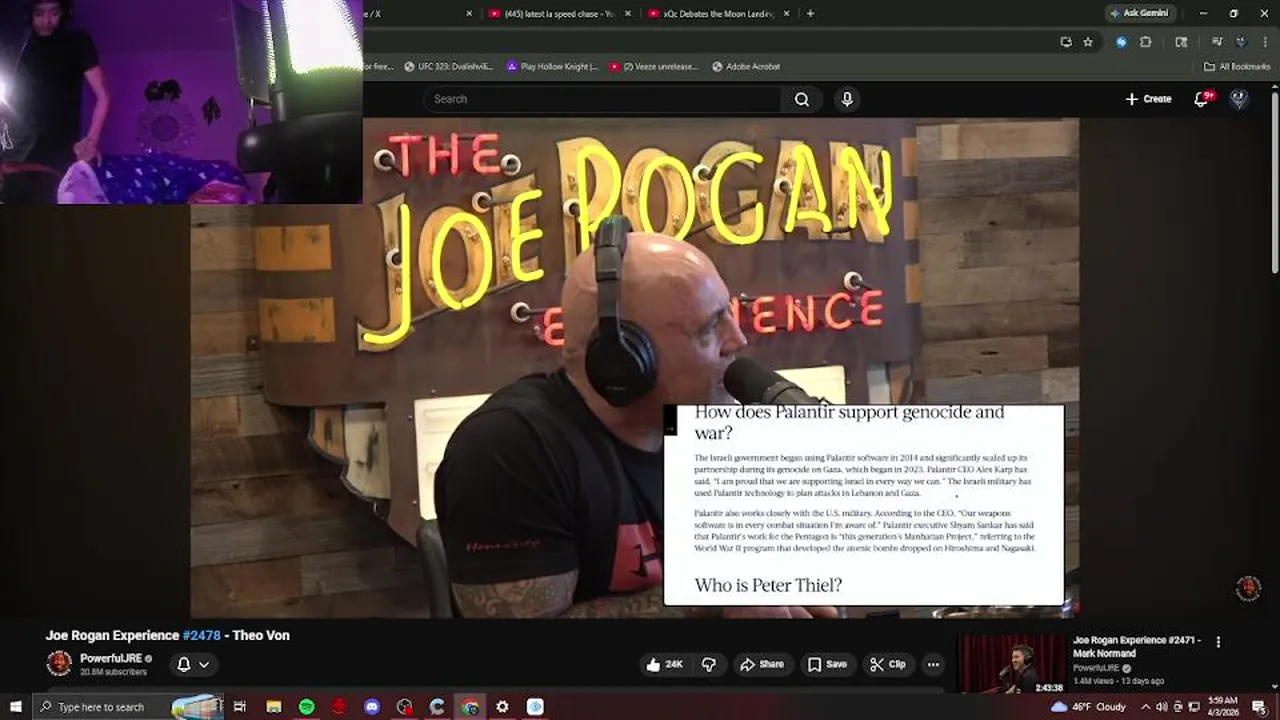Click the blue extension icon in toolbar
Image resolution: width=1280 pixels, height=720 pixels.
tap(1121, 42)
